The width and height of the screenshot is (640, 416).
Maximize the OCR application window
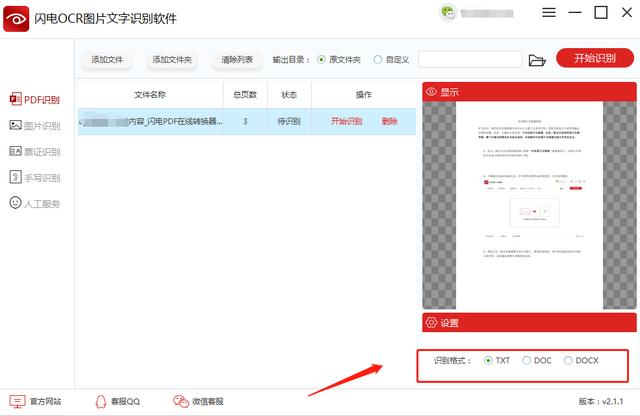tap(600, 13)
